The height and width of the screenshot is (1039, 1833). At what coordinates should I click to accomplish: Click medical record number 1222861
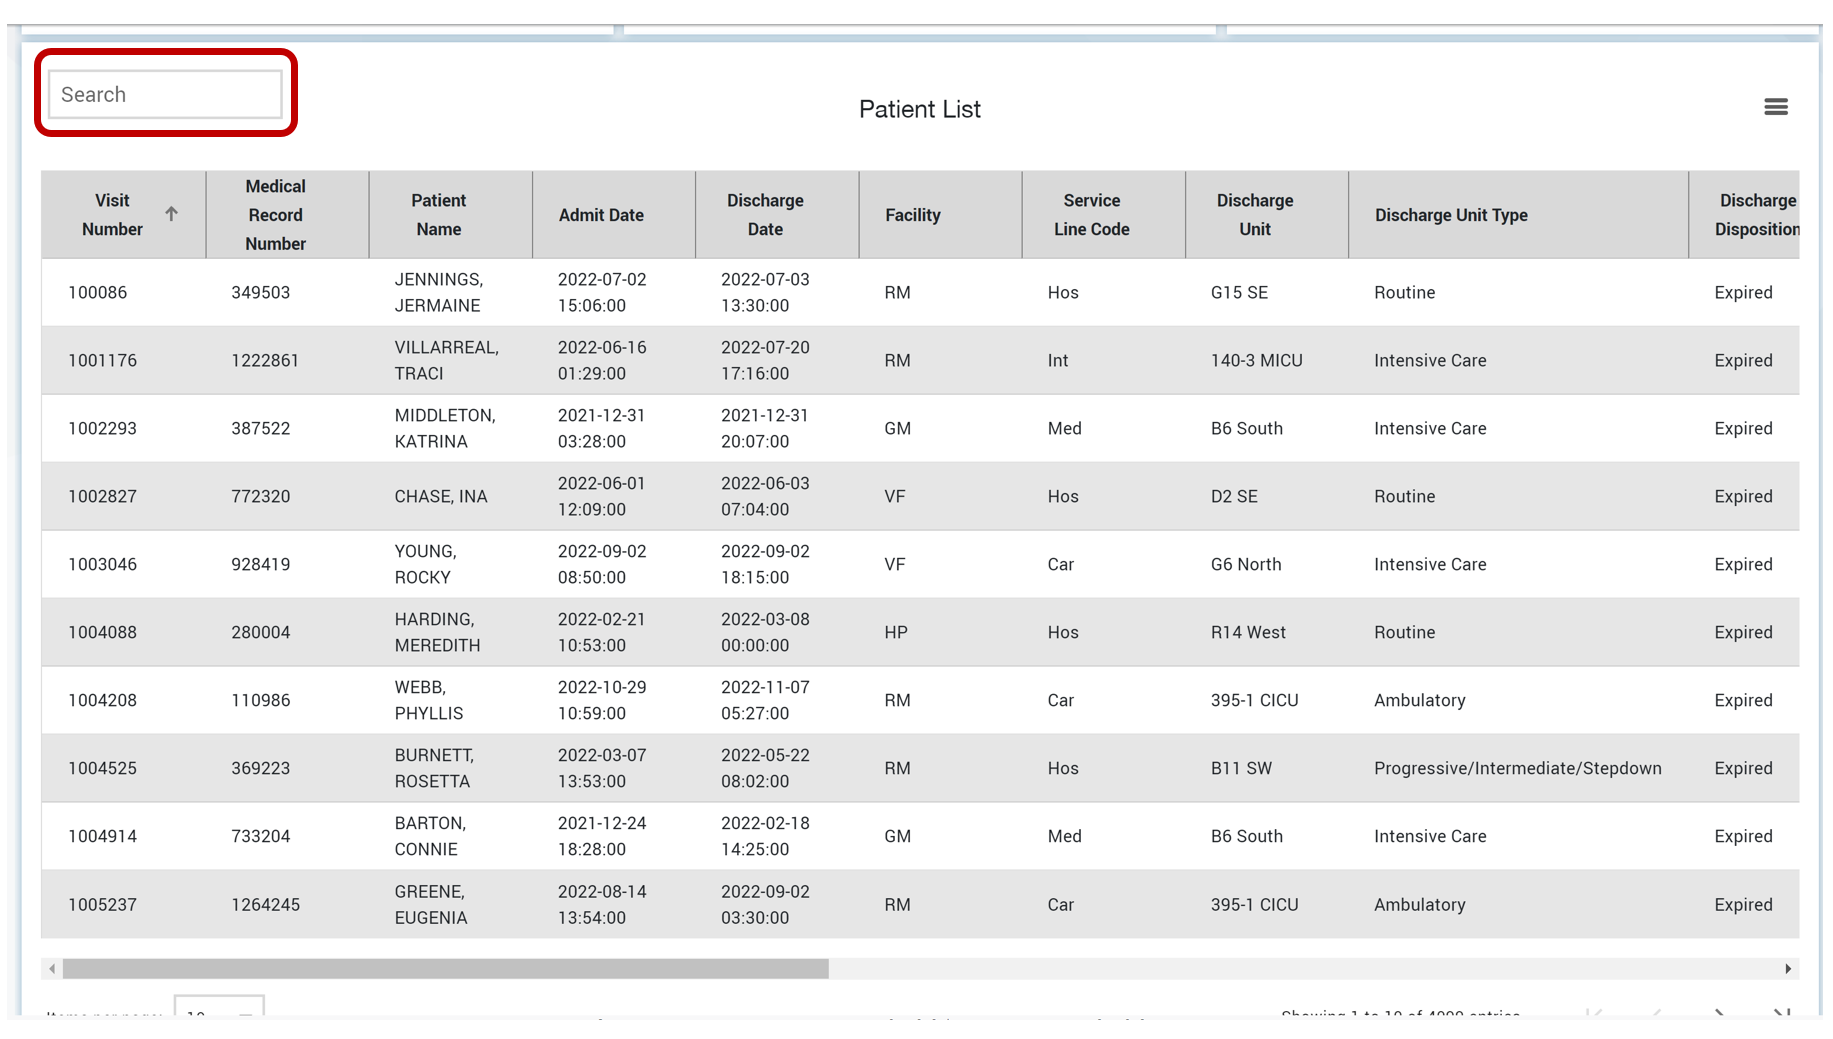[x=265, y=361]
